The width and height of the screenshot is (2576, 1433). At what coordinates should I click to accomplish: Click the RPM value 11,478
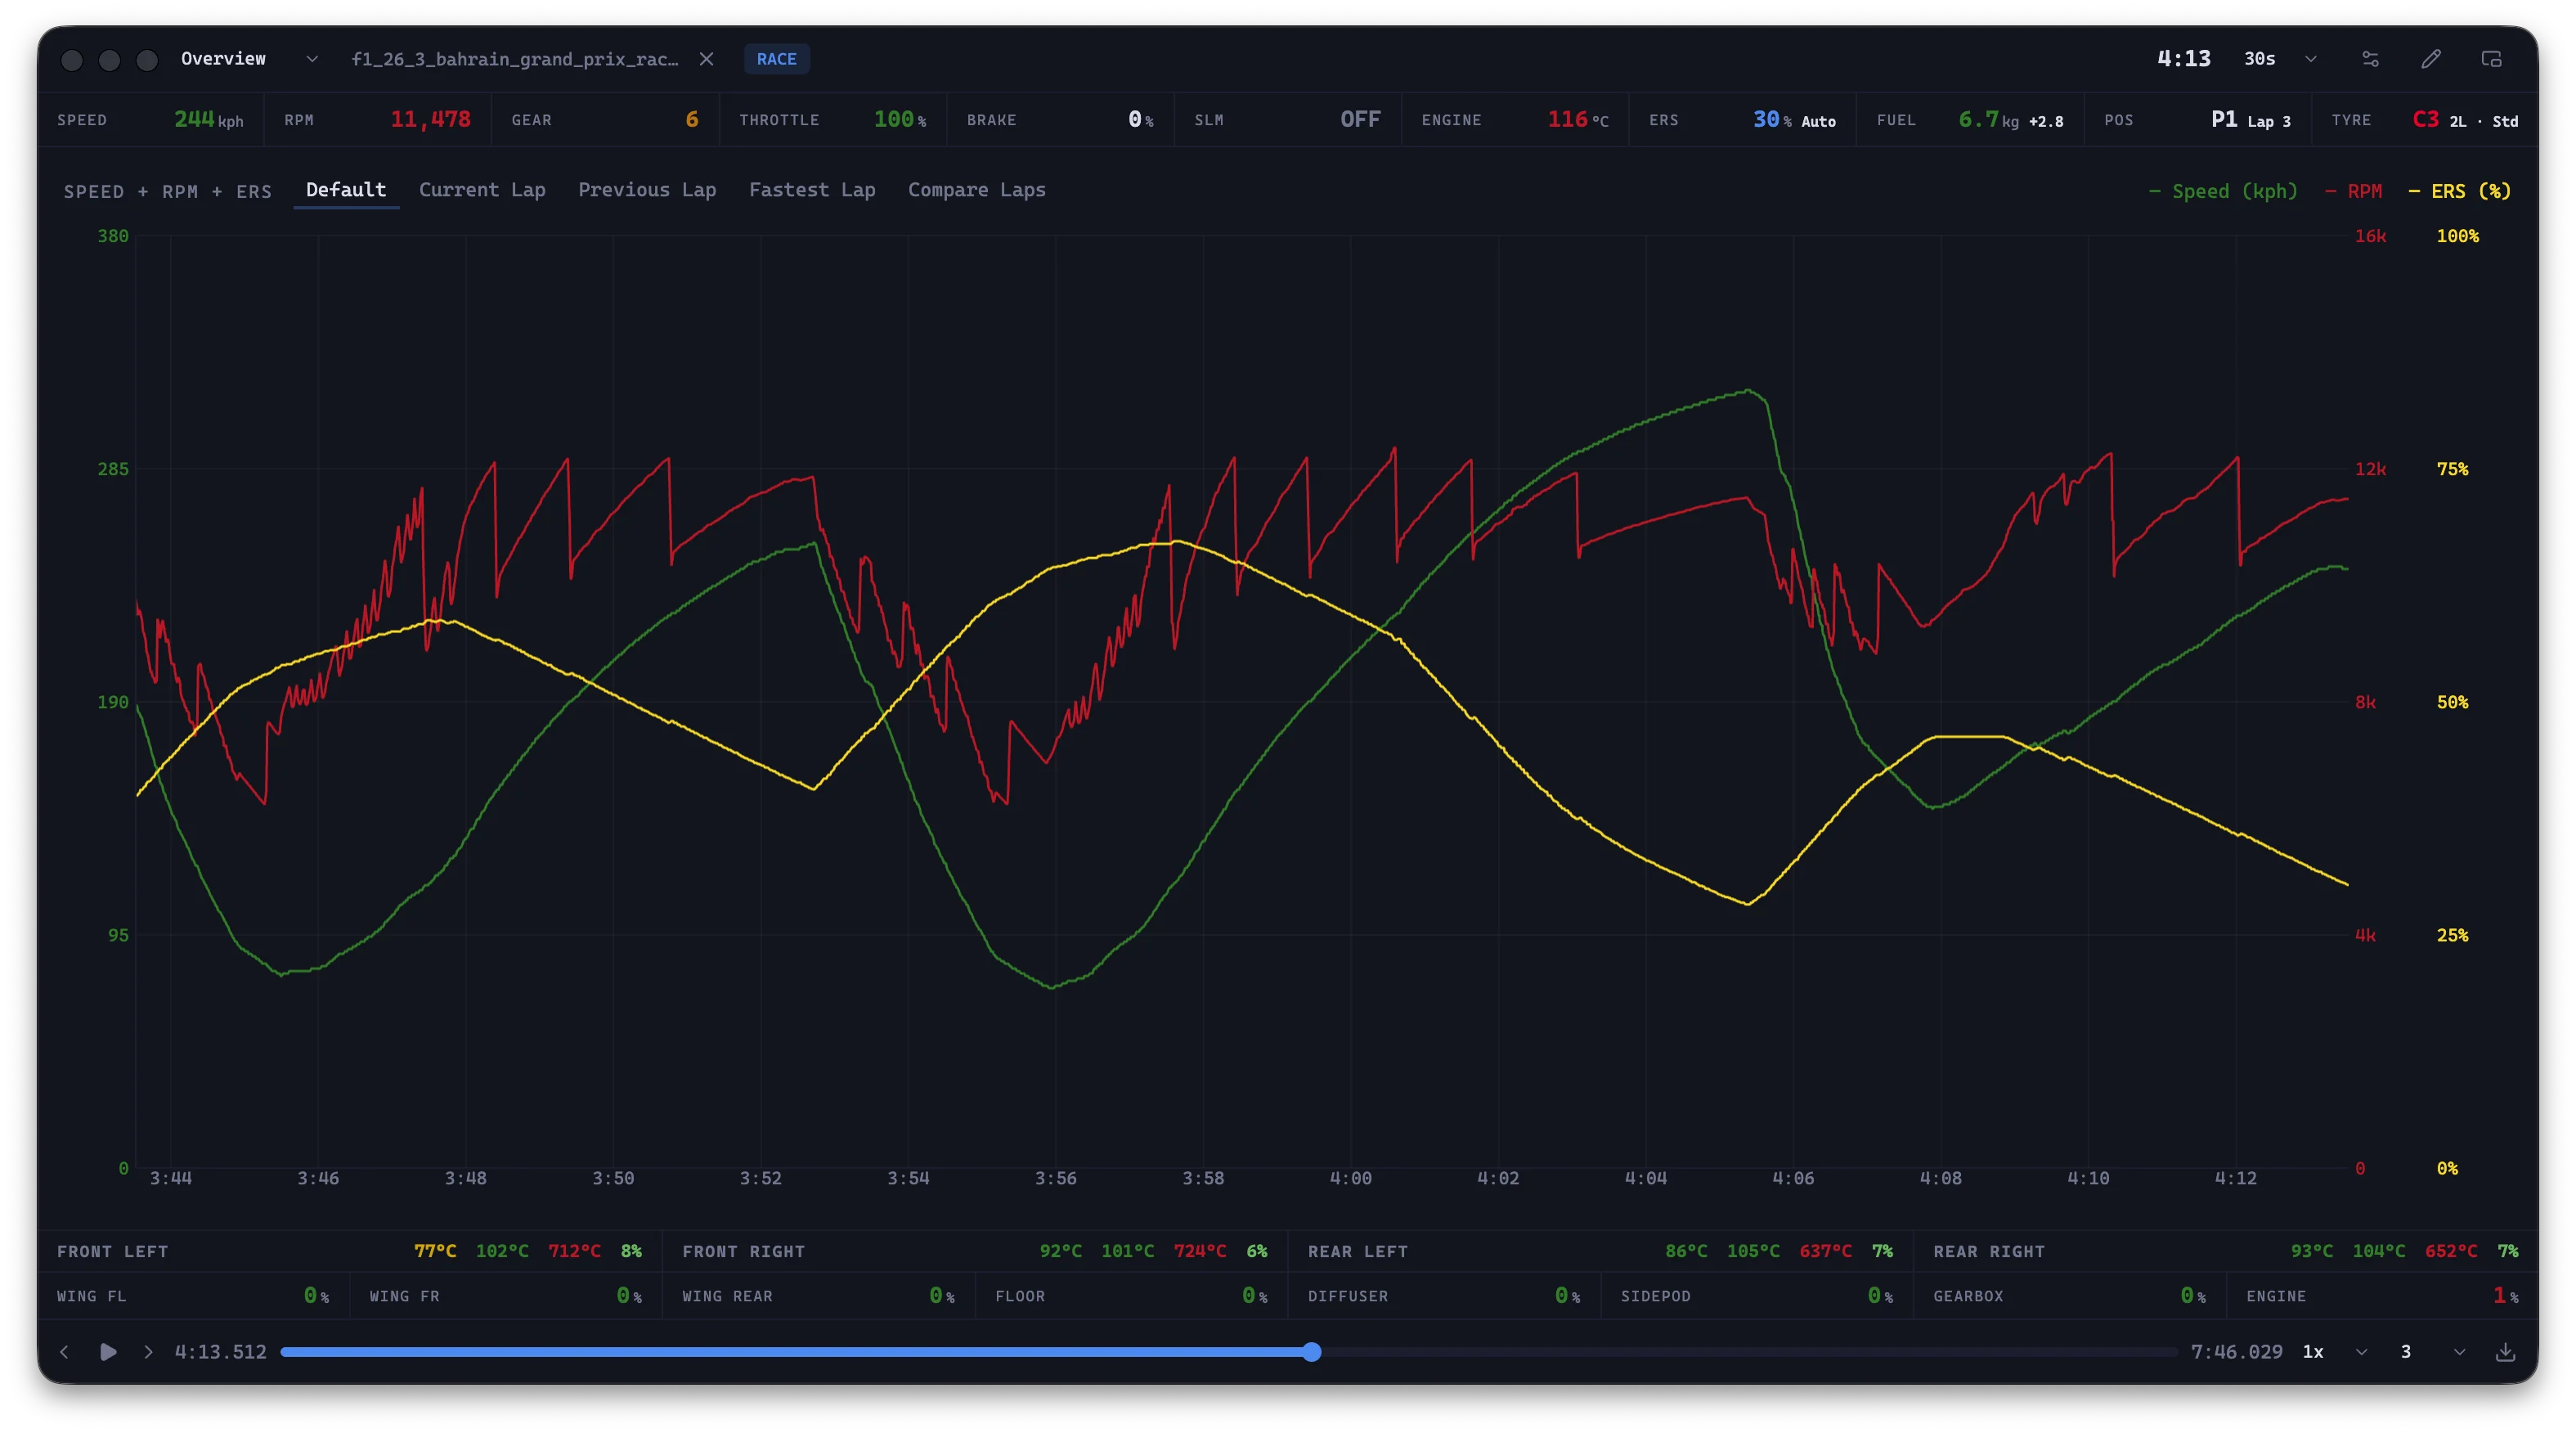pos(430,120)
